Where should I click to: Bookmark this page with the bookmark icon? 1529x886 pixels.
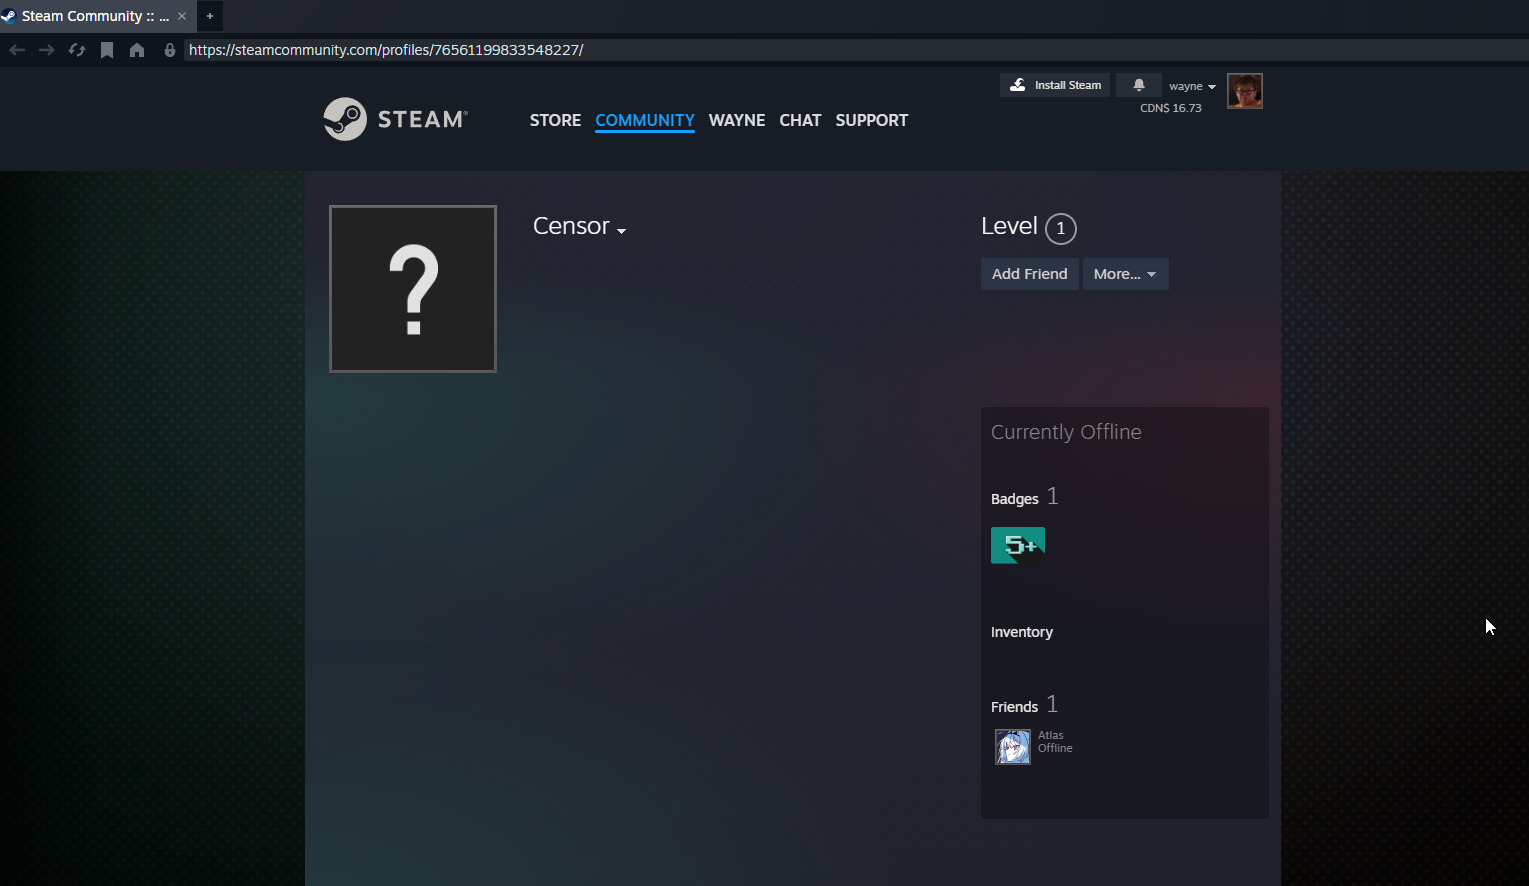tap(107, 50)
